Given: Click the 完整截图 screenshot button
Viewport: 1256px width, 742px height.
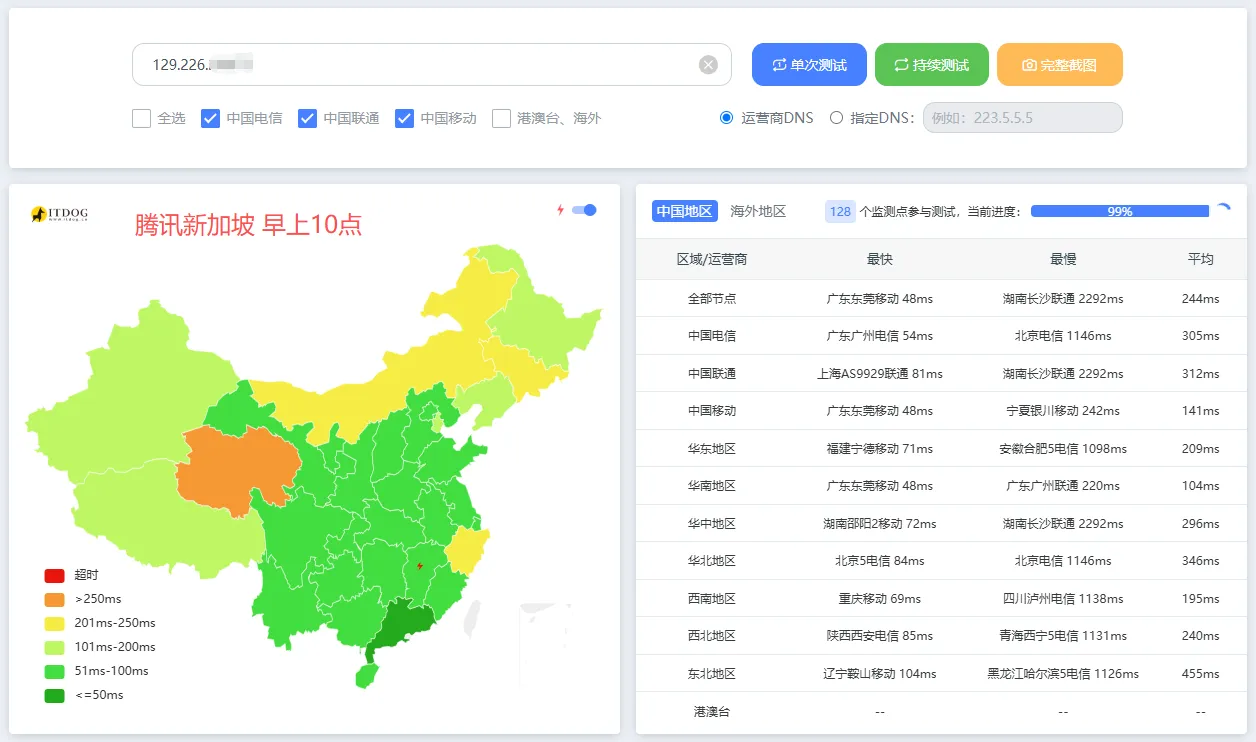Looking at the screenshot, I should pyautogui.click(x=1060, y=65).
